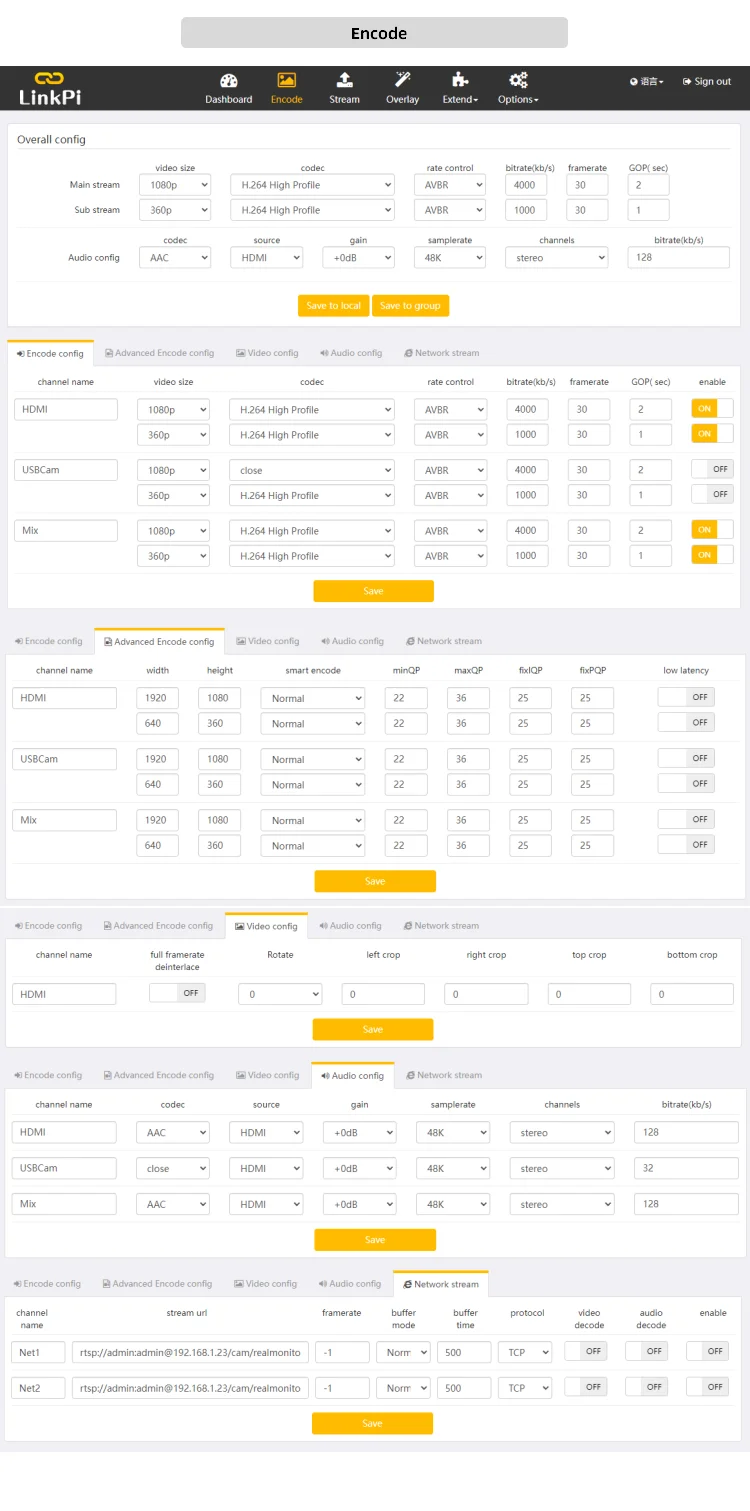Click the Net1 stream url field
This screenshot has width=750, height=1511.
coord(190,1352)
